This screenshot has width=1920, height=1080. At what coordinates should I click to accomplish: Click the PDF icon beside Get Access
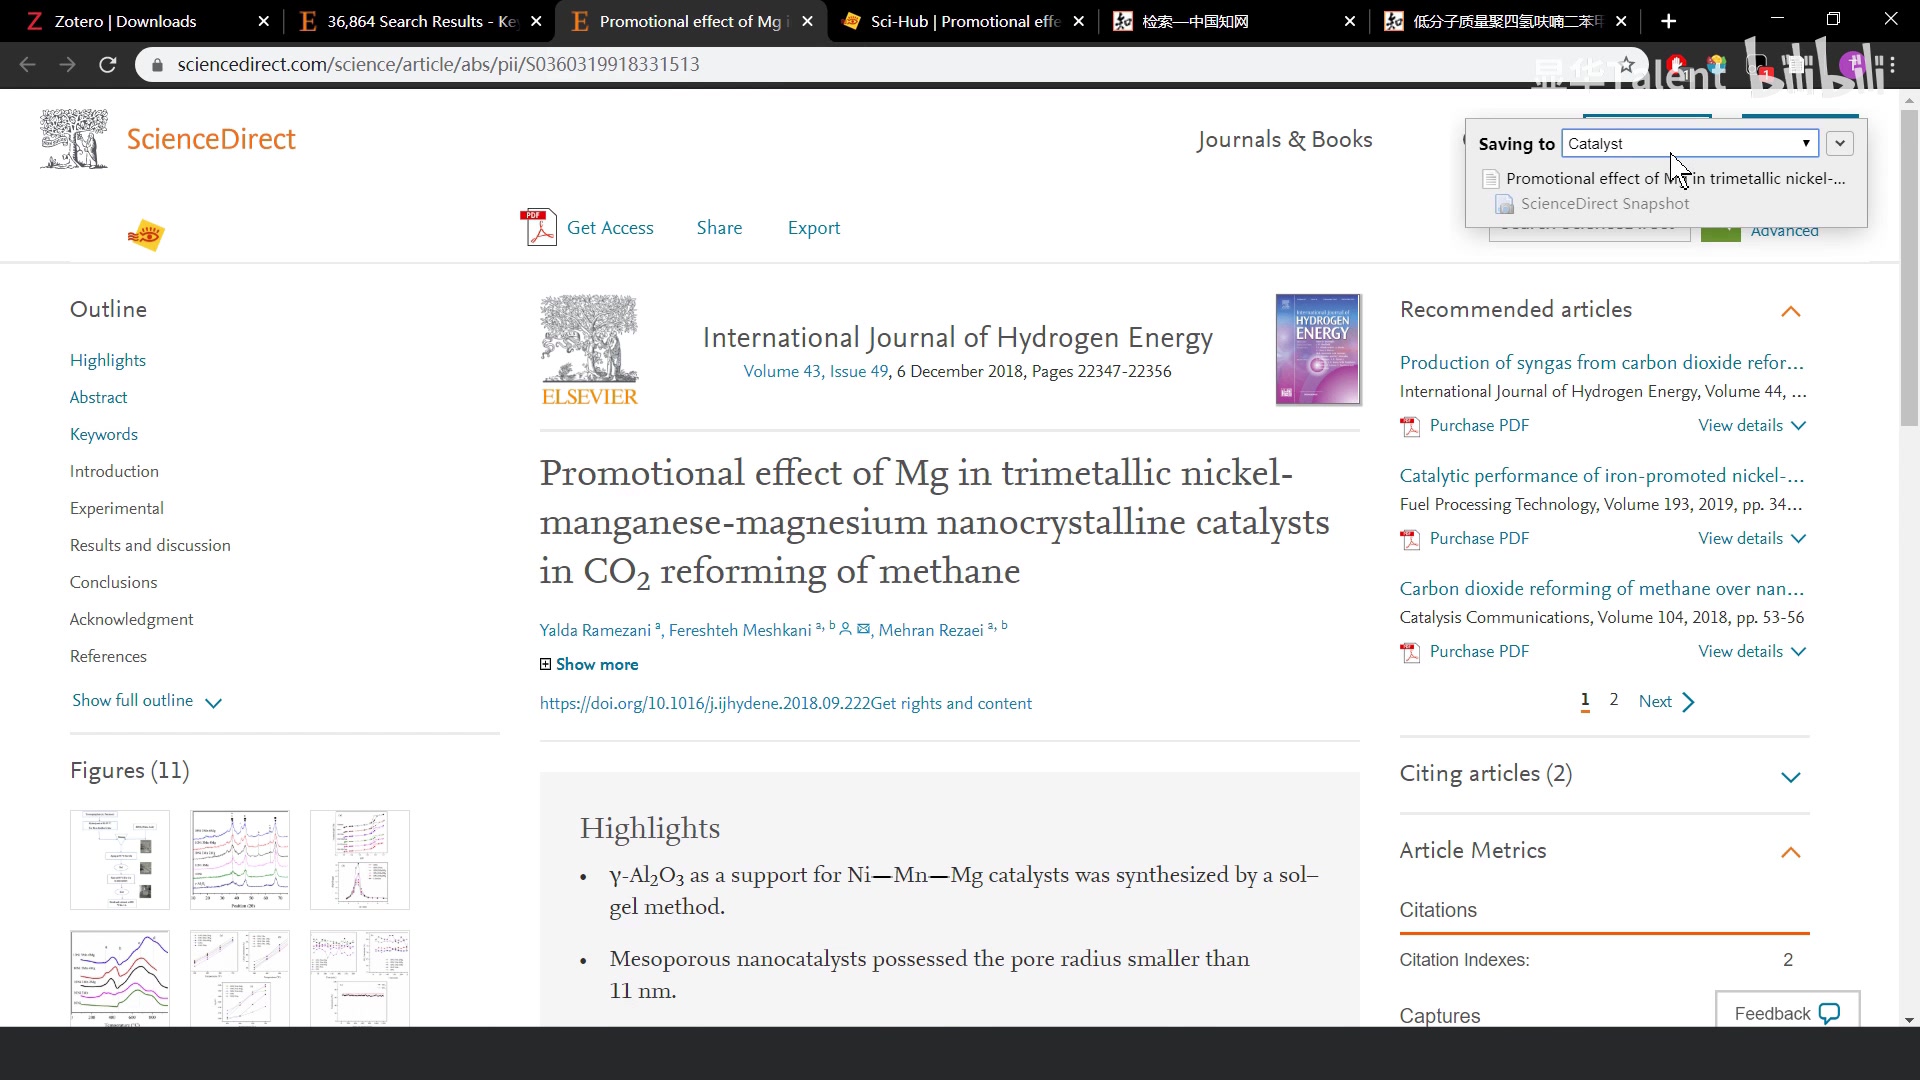coord(538,227)
